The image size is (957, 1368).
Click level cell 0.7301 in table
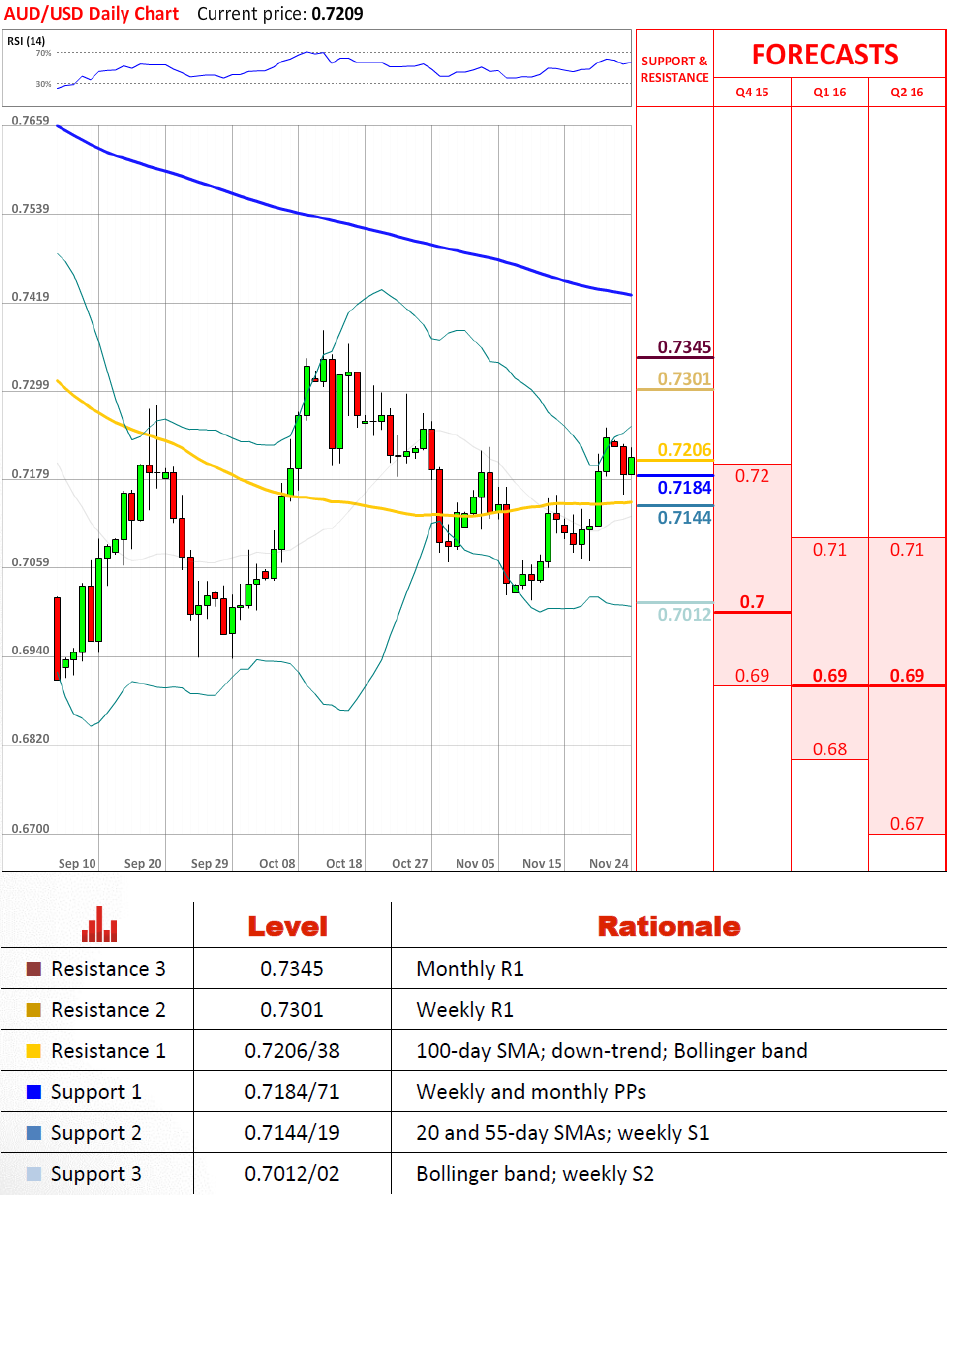[x=292, y=1010]
